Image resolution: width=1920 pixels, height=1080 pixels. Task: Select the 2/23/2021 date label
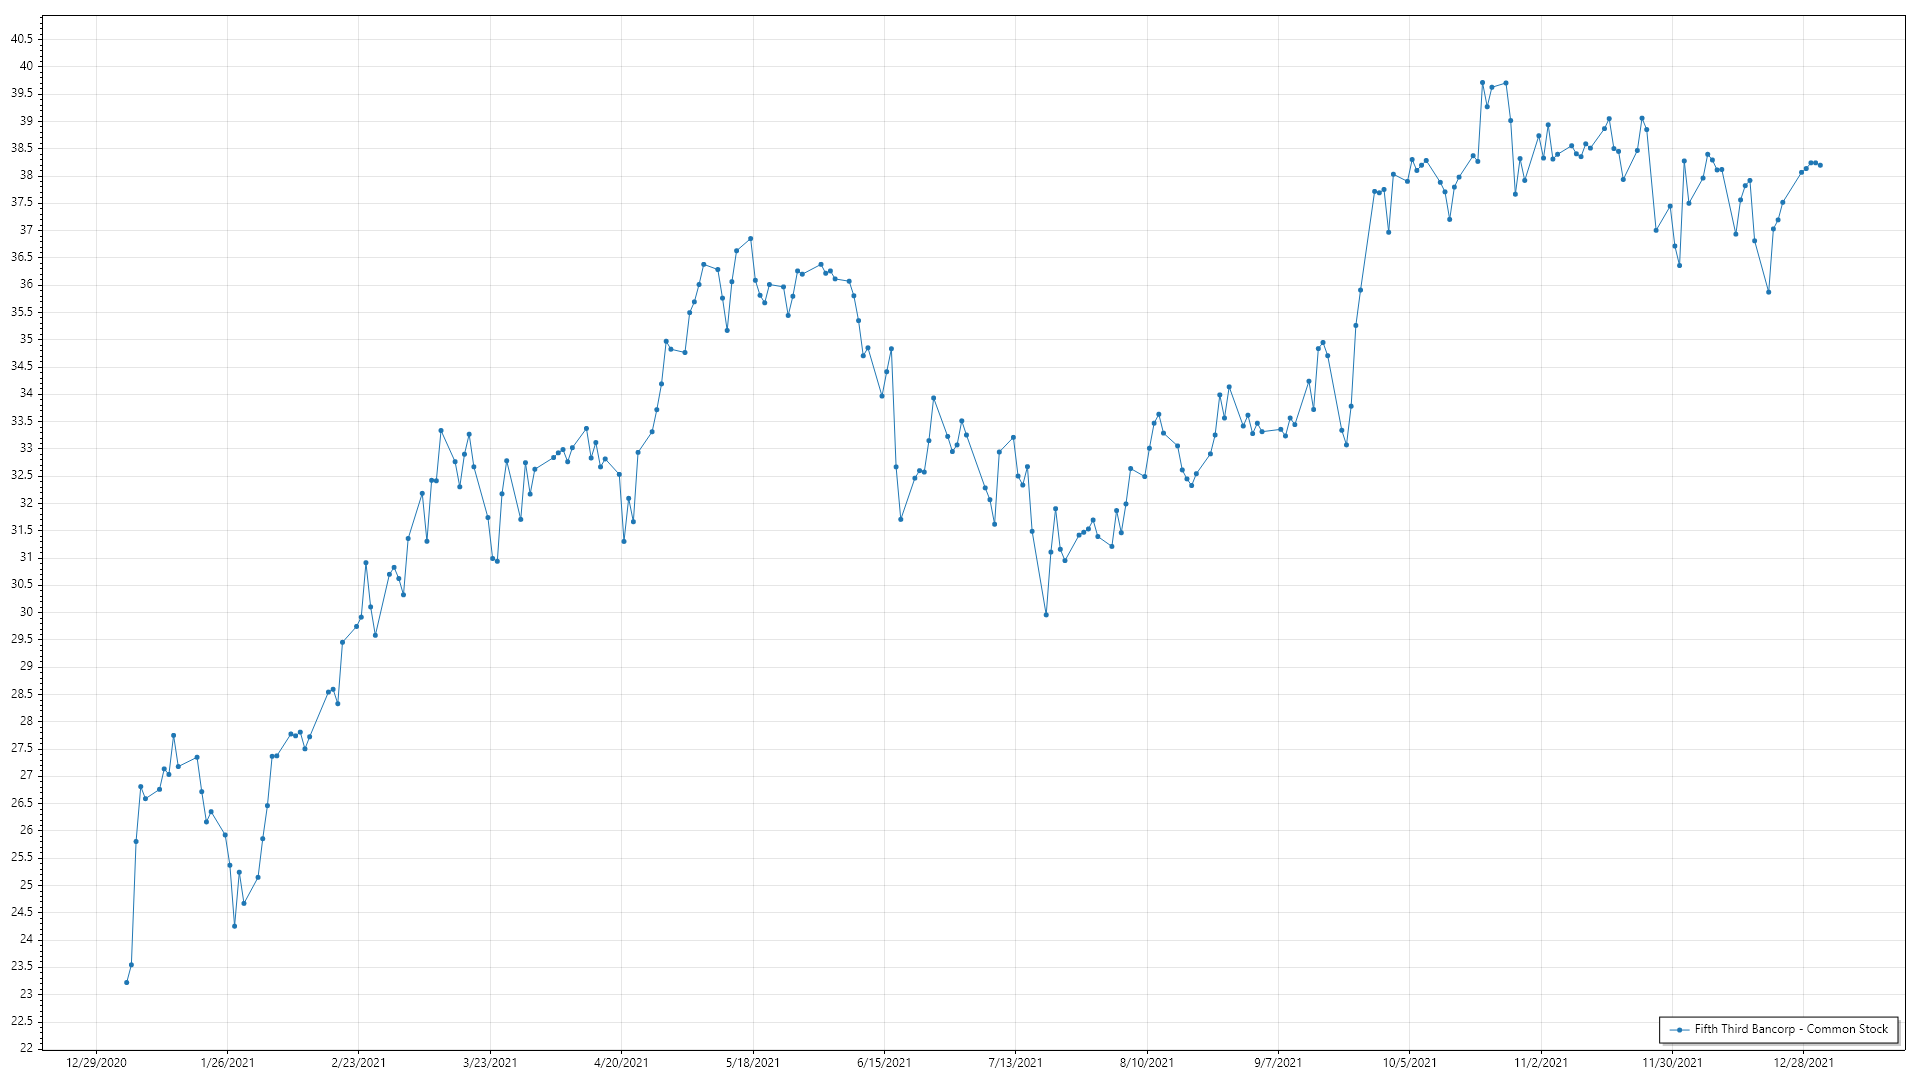pos(358,1063)
